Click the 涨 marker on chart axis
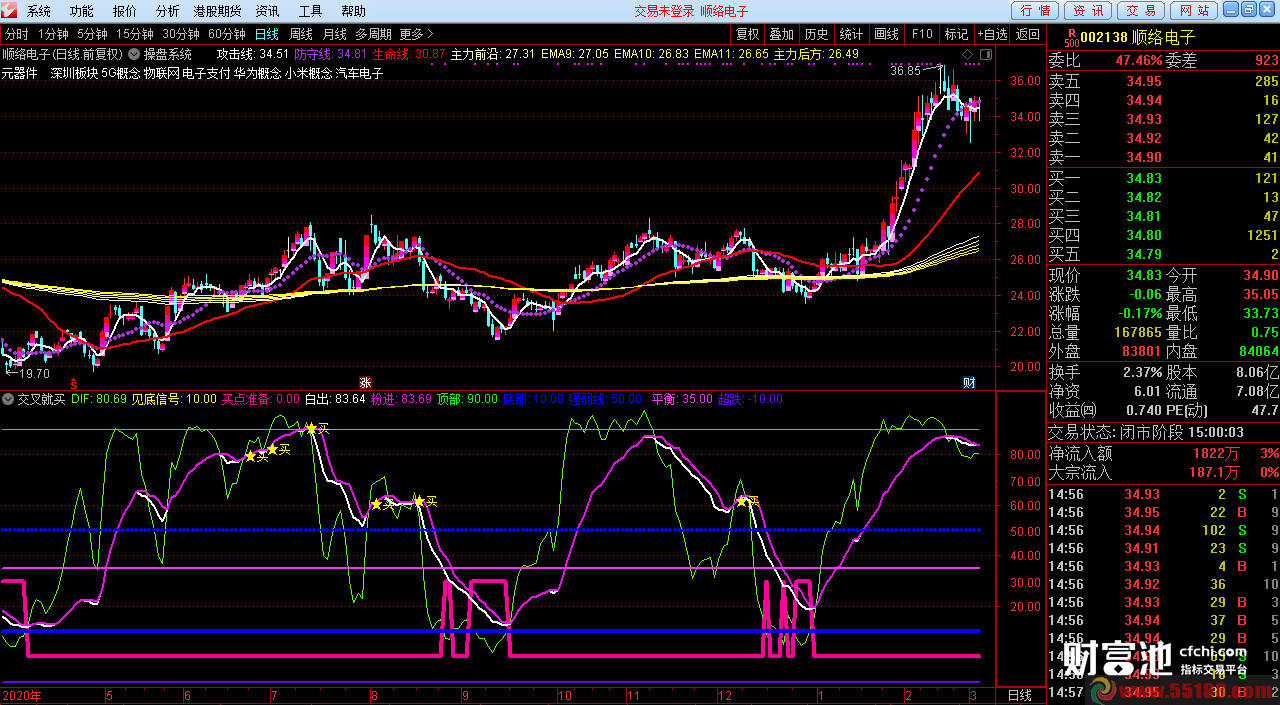The height and width of the screenshot is (705, 1280). pyautogui.click(x=365, y=383)
